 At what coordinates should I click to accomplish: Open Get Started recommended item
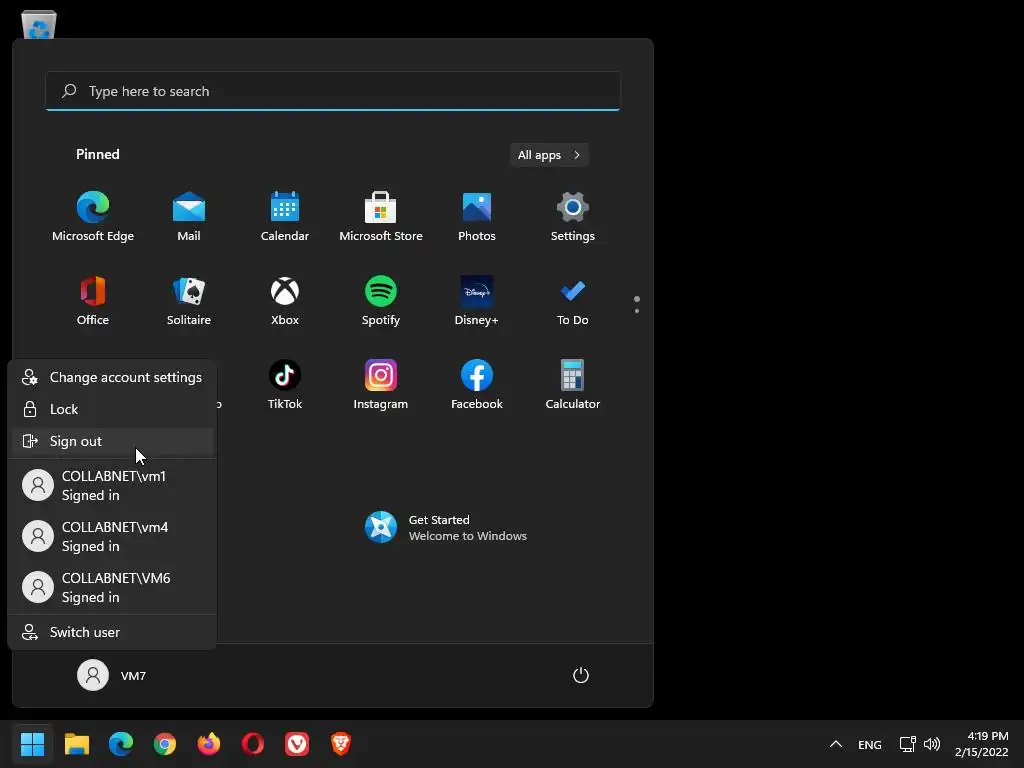point(445,528)
